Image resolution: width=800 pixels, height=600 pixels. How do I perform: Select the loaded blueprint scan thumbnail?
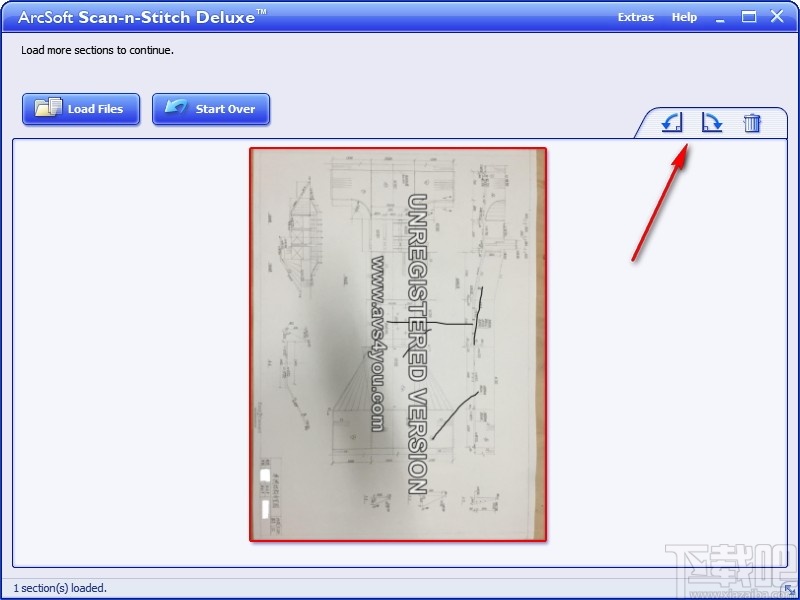point(398,344)
